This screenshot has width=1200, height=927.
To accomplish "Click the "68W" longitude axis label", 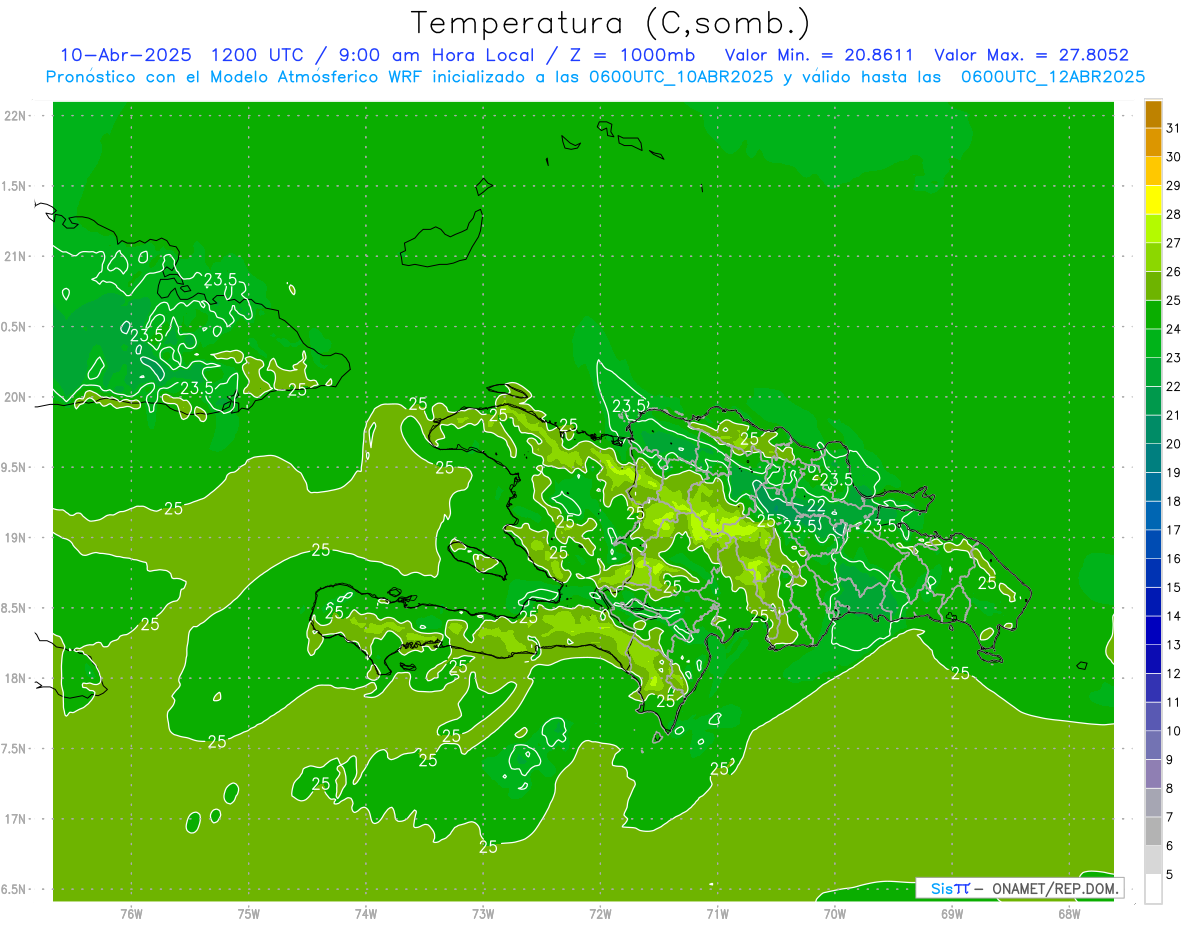I will click(x=1069, y=914).
